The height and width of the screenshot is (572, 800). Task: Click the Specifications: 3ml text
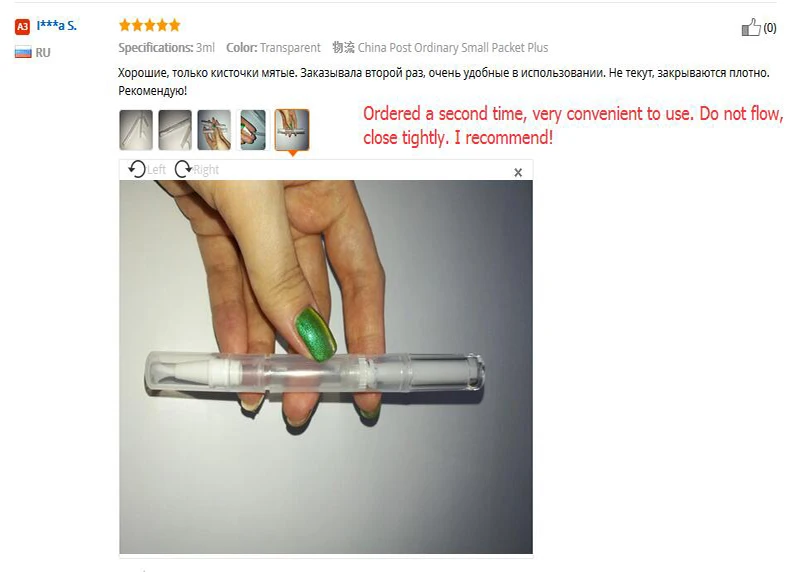point(166,47)
